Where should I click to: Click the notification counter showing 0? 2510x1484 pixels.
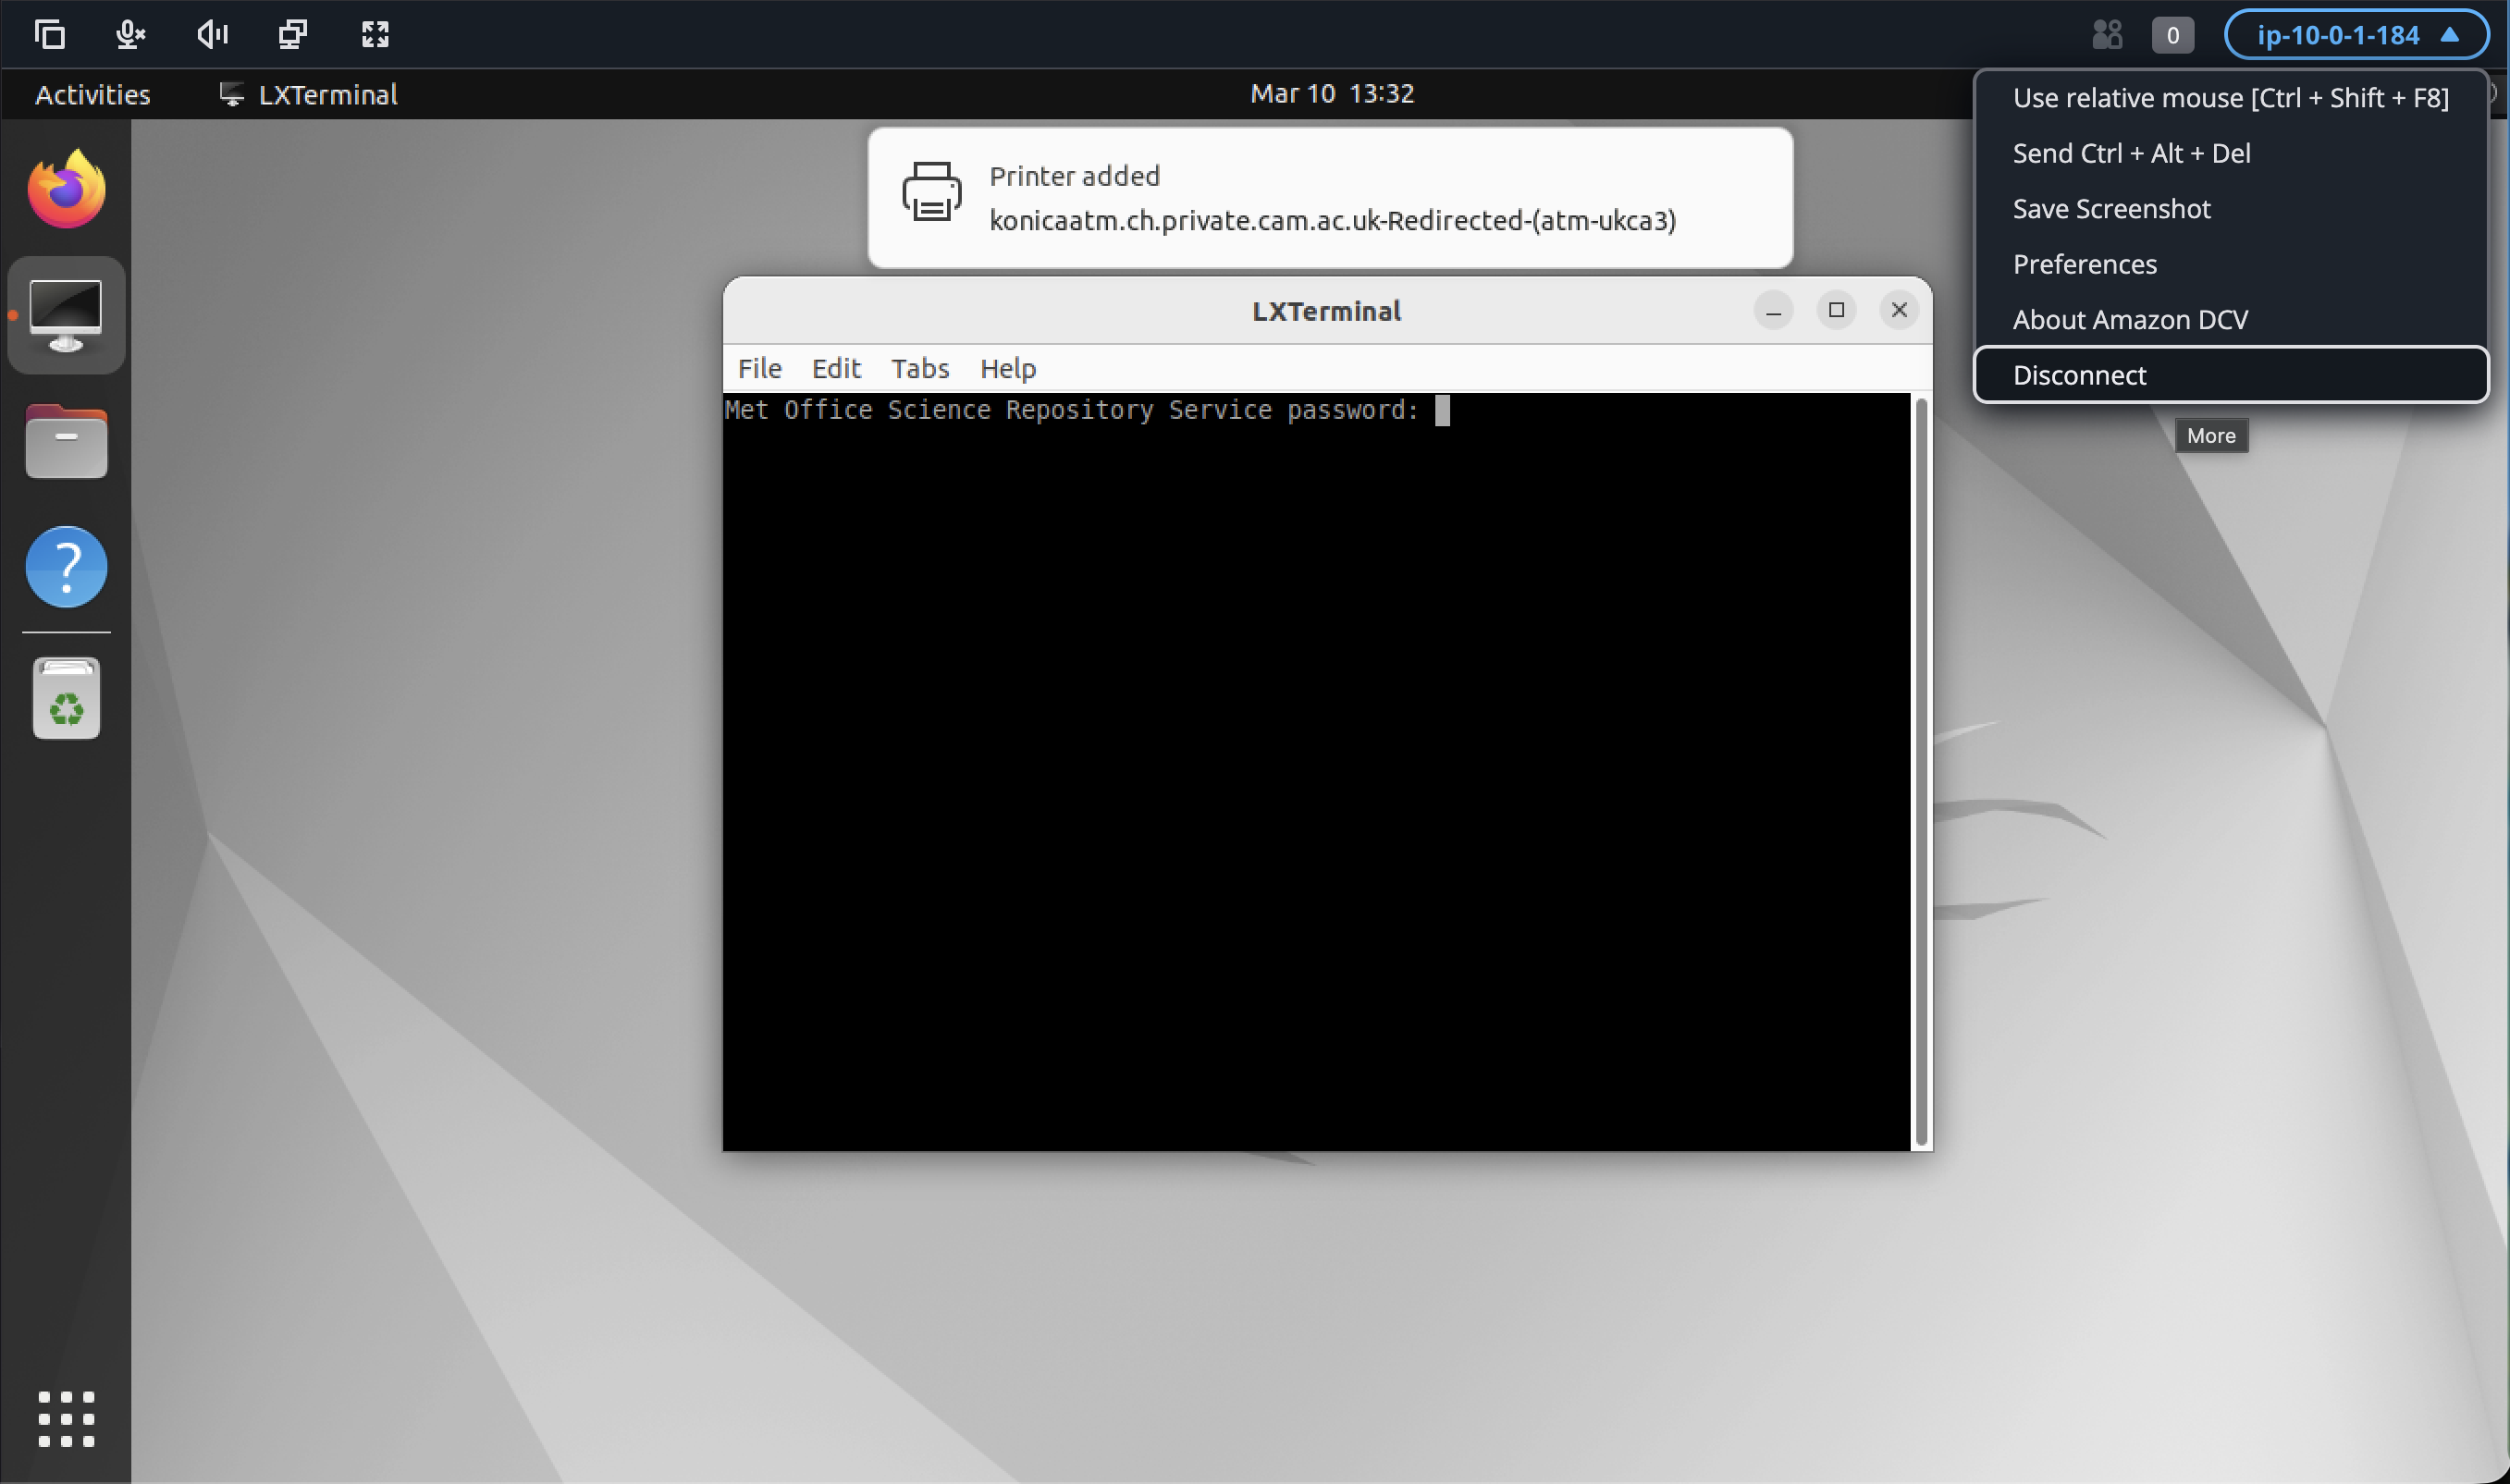[2172, 35]
